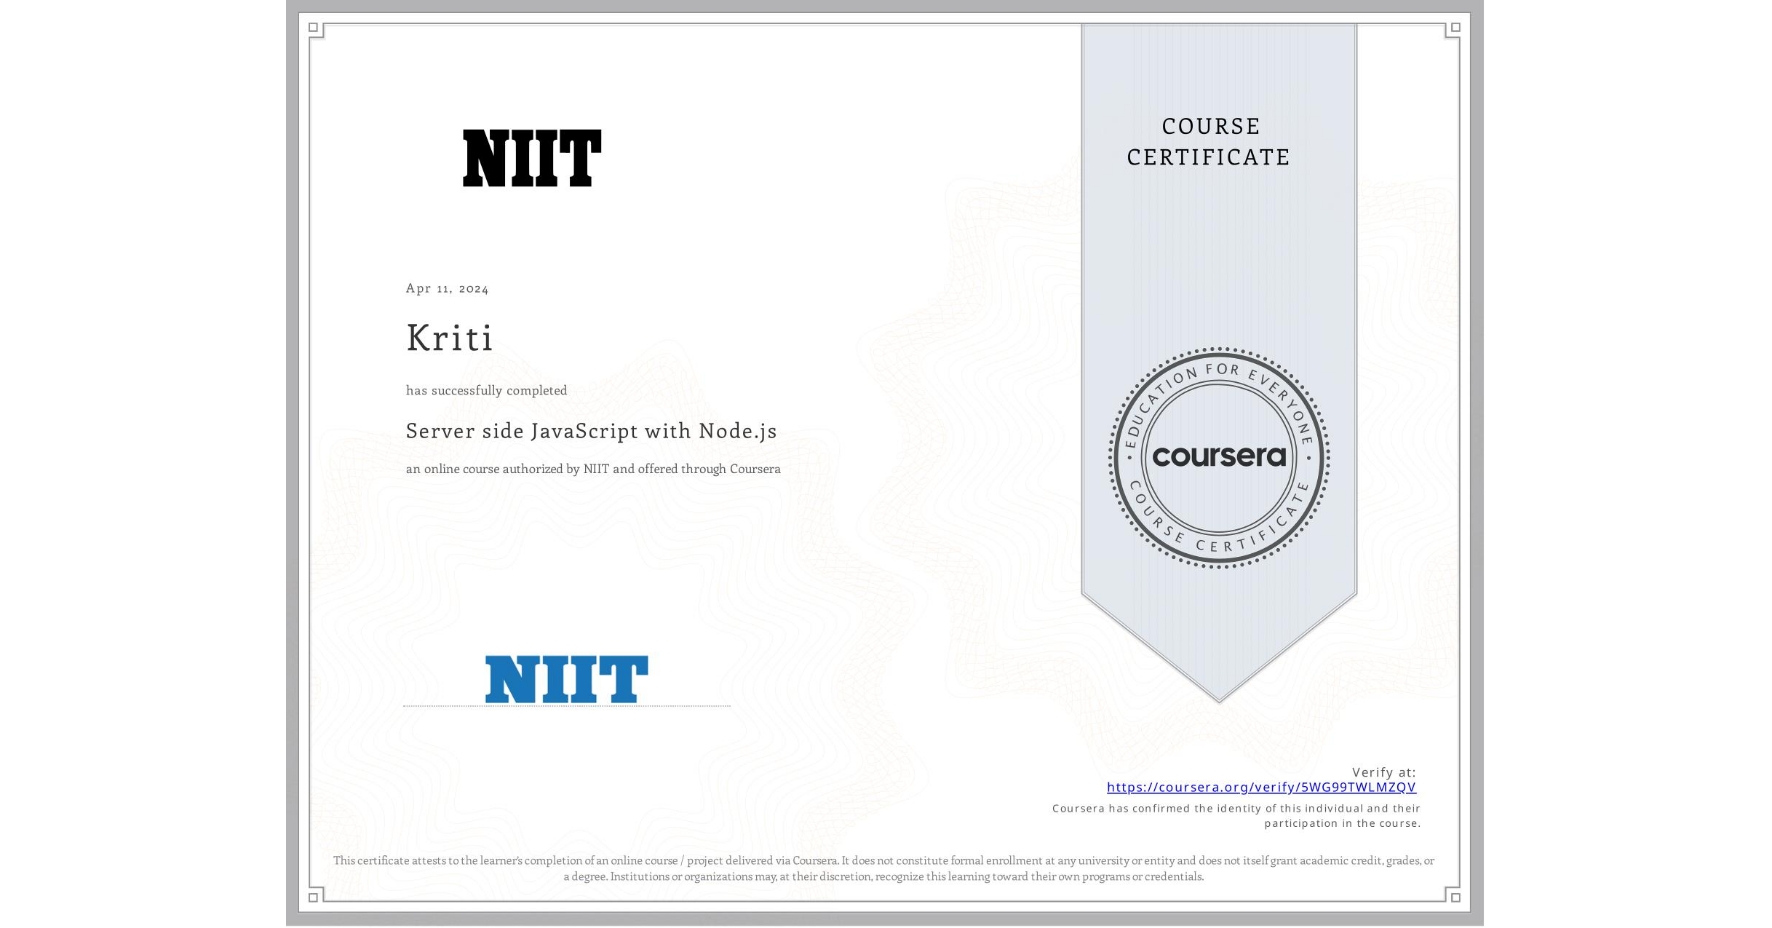This screenshot has width=1772, height=928.
Task: Click the blue NIIT signature logo
Action: coord(567,679)
